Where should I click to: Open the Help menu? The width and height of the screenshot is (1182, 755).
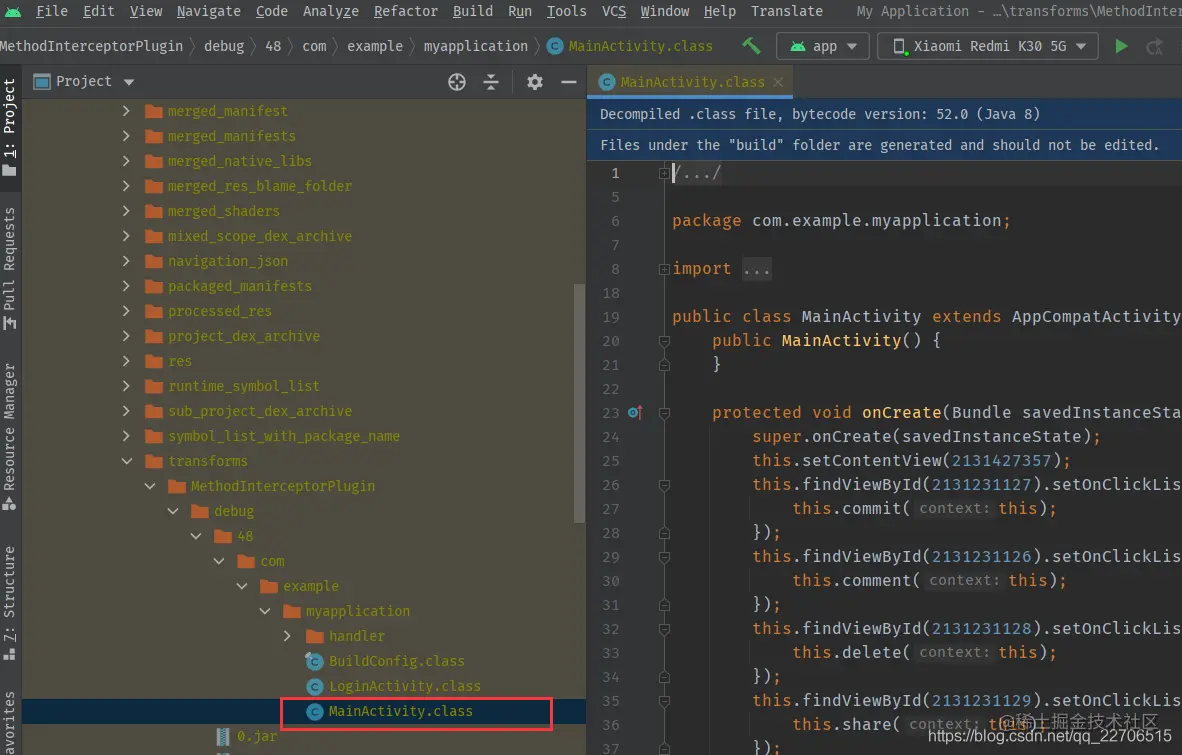719,11
